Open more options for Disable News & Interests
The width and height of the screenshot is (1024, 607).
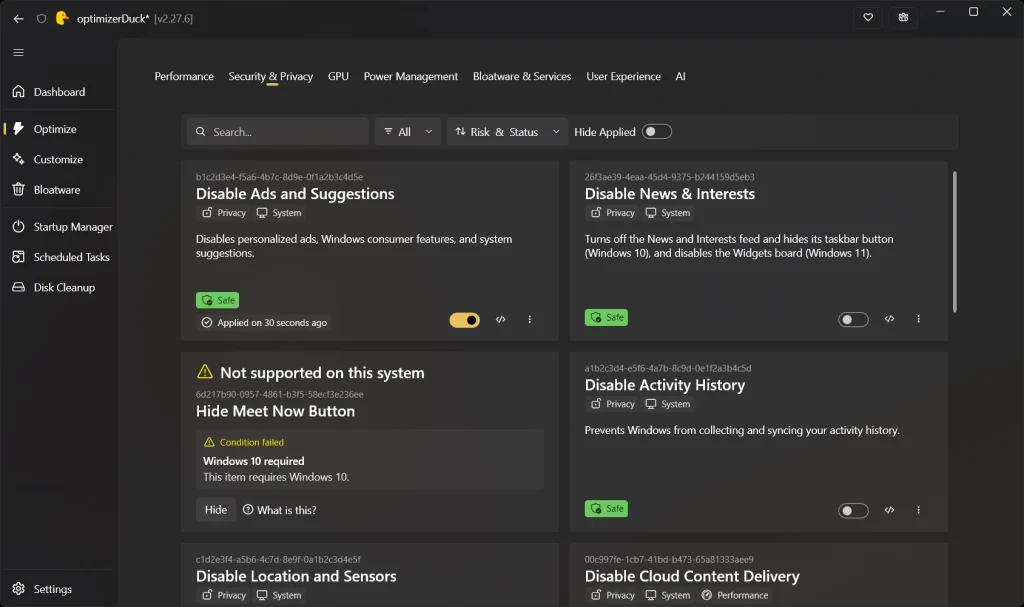(x=918, y=319)
